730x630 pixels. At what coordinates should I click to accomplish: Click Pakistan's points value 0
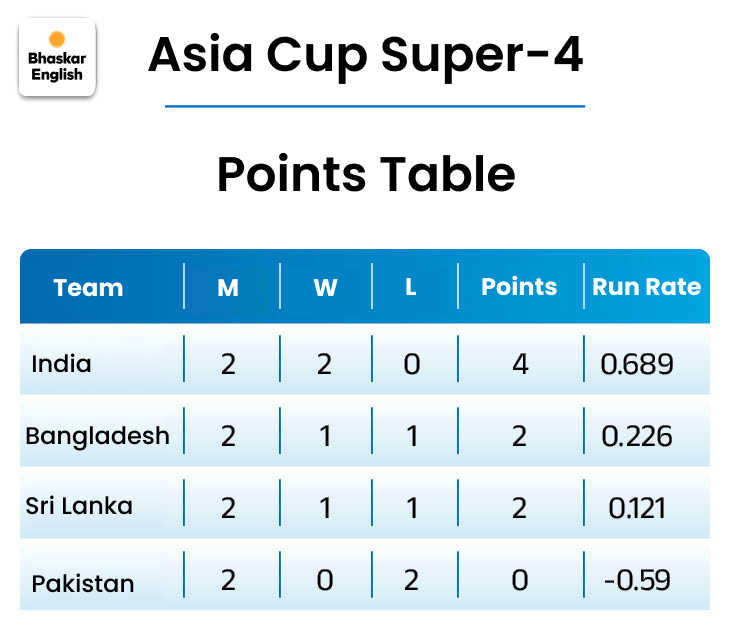pyautogui.click(x=519, y=580)
